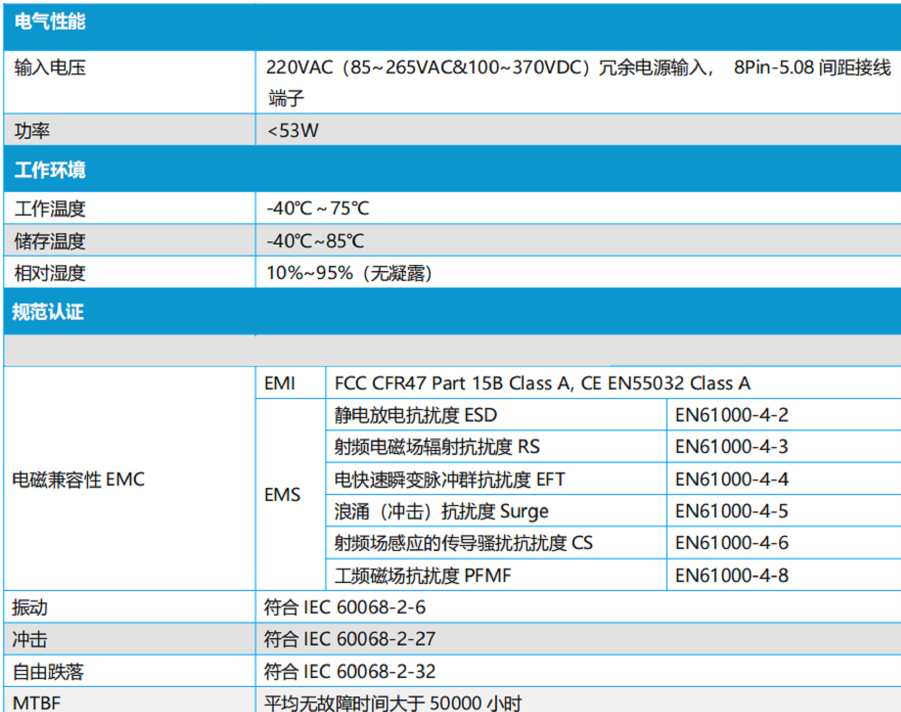Select the 符合 IEC 60068-2-6 value

click(345, 607)
